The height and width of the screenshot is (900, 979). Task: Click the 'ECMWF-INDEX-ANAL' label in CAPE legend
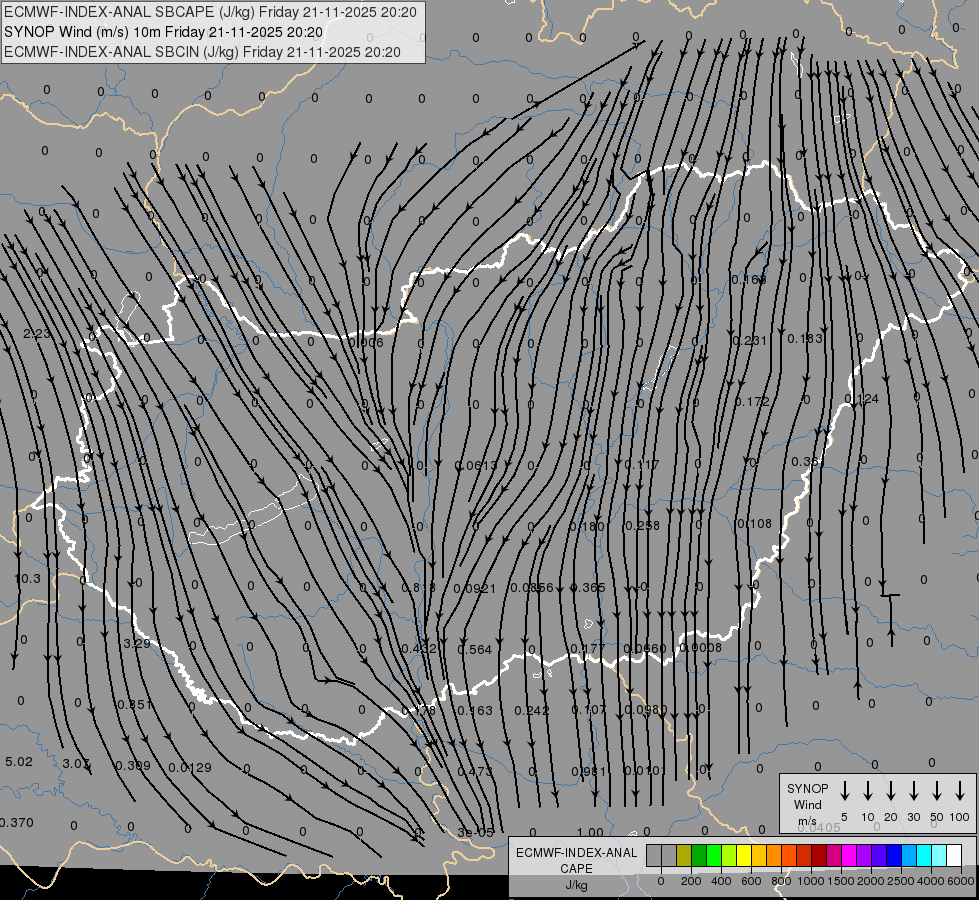[576, 853]
